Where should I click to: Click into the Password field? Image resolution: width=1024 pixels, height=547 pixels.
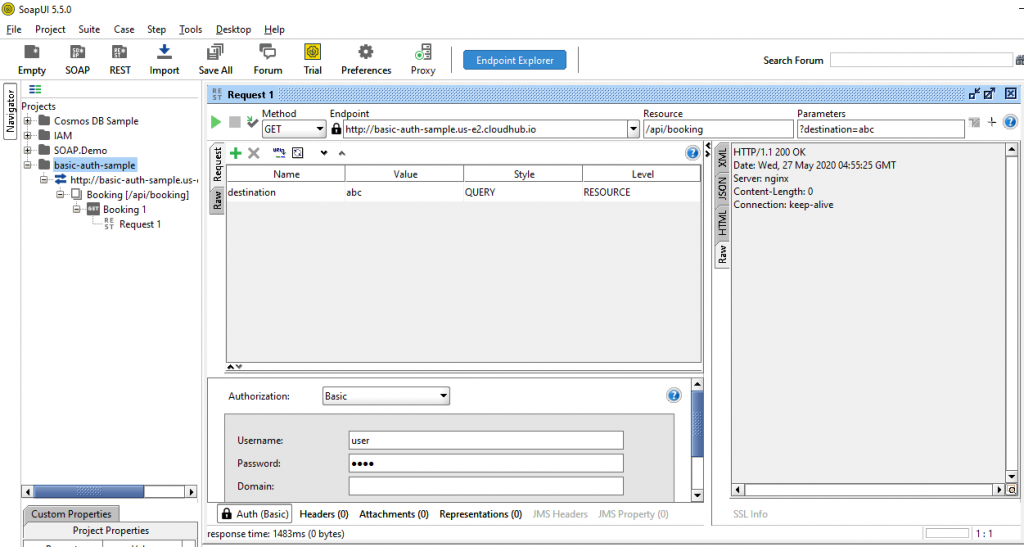[x=486, y=463]
